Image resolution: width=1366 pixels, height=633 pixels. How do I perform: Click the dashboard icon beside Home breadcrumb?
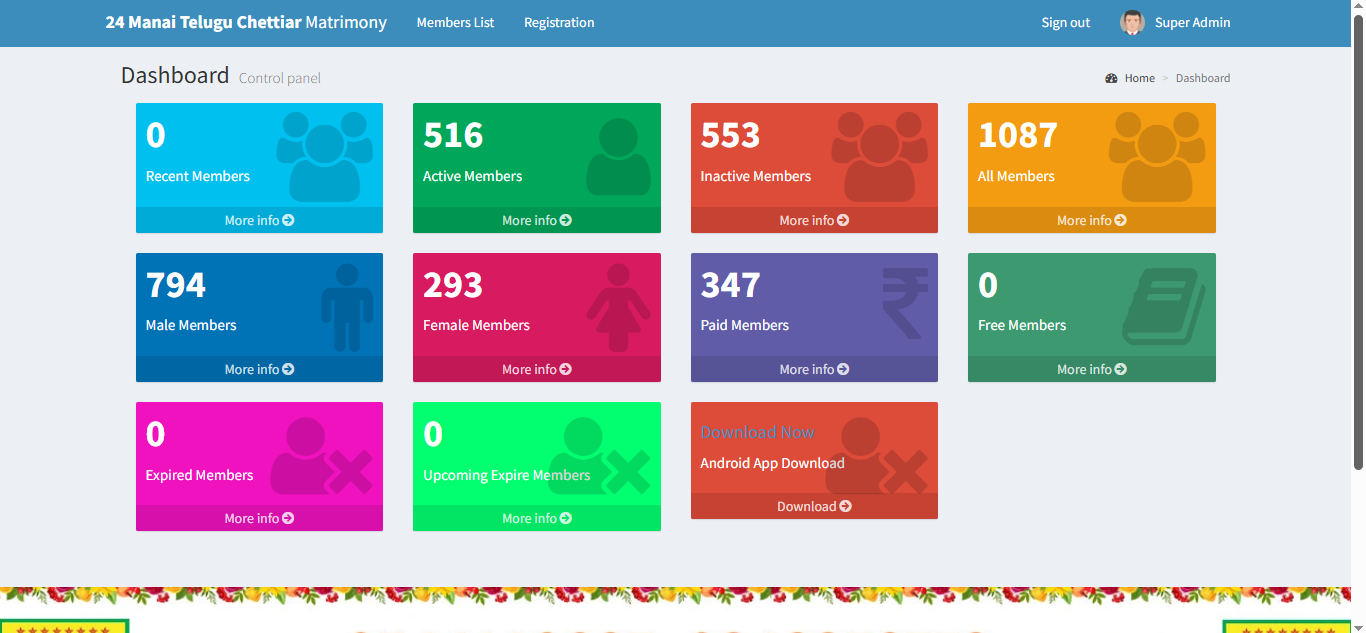[1111, 78]
